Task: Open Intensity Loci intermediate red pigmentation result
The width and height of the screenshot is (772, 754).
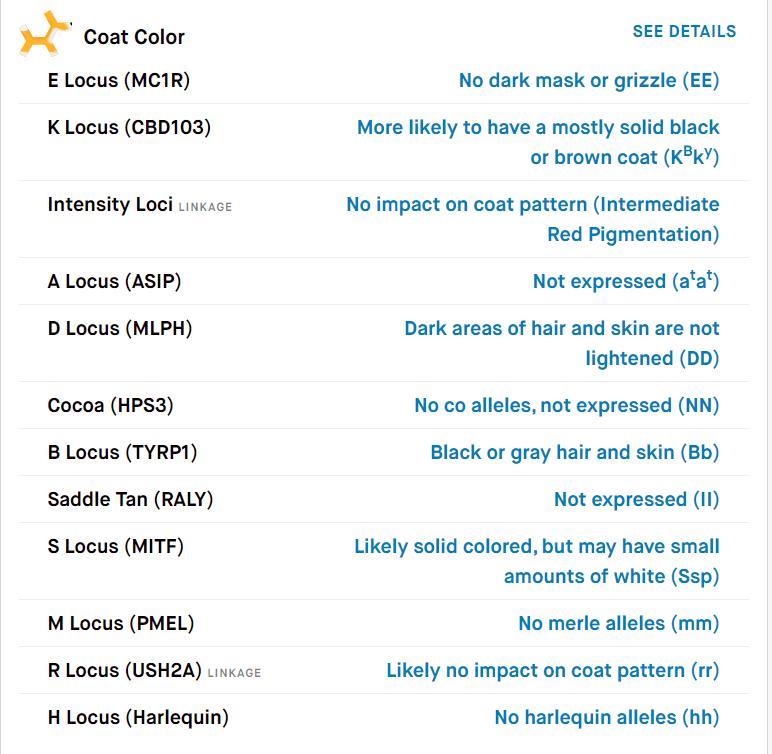Action: click(x=533, y=219)
